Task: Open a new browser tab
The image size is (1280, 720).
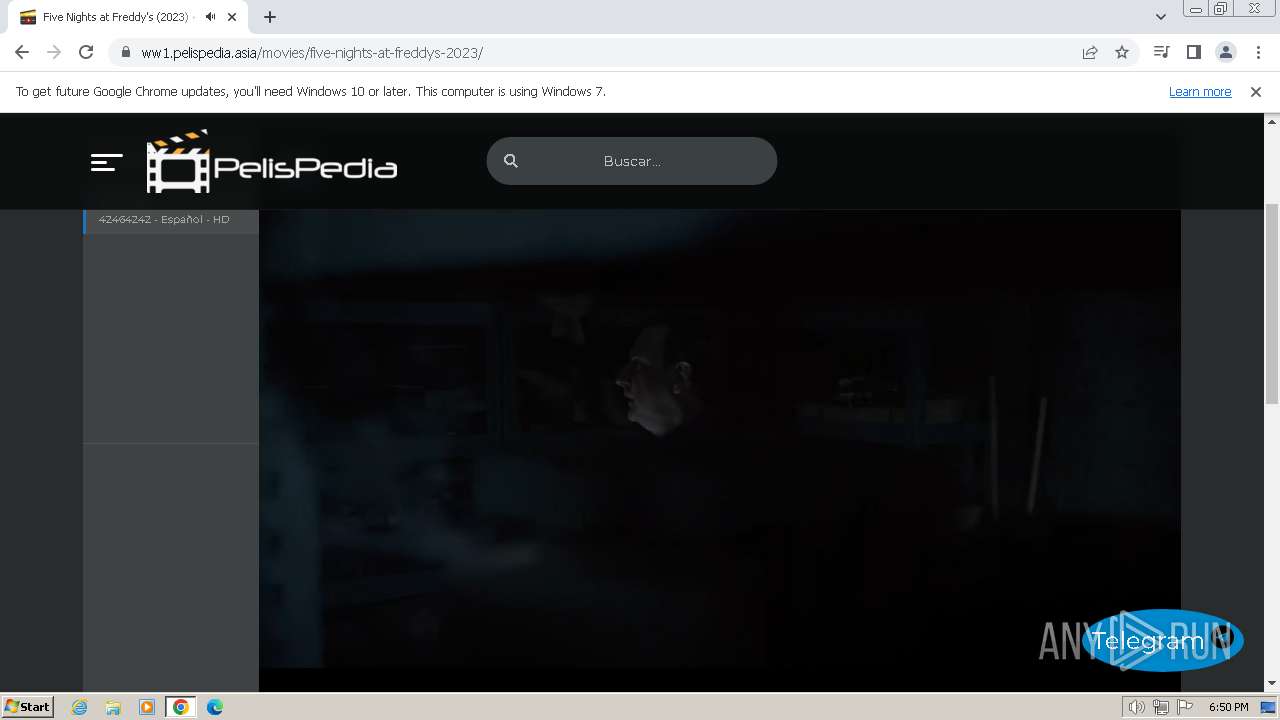Action: [x=270, y=17]
